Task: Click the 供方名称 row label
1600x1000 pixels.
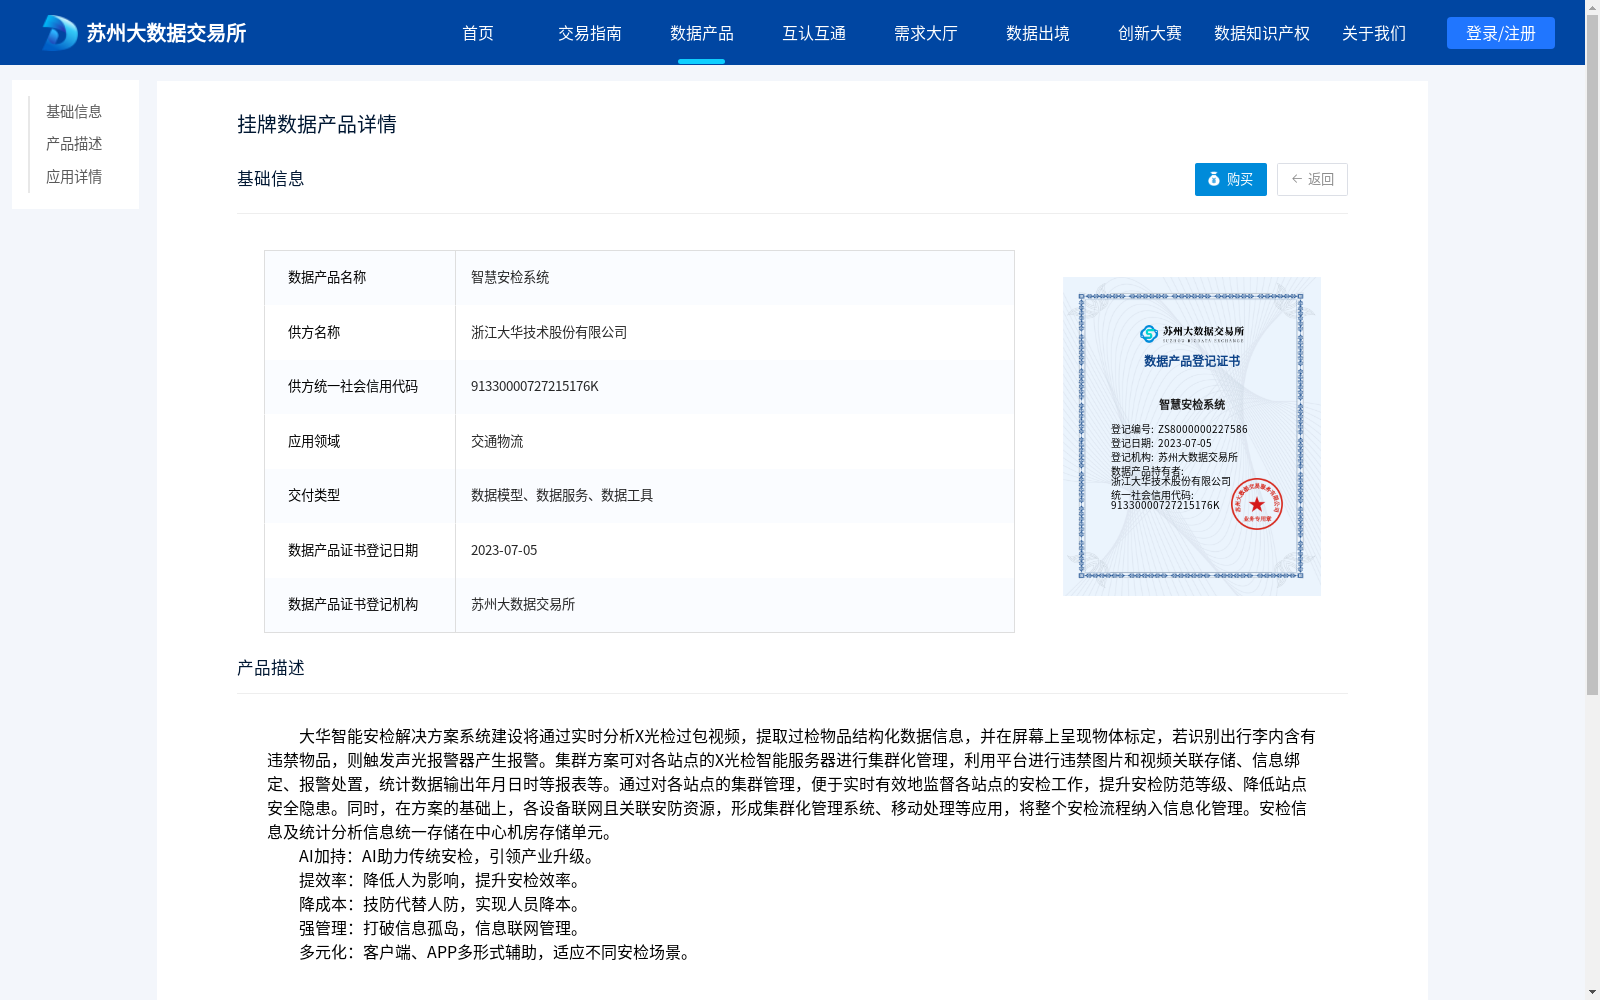Action: point(314,332)
